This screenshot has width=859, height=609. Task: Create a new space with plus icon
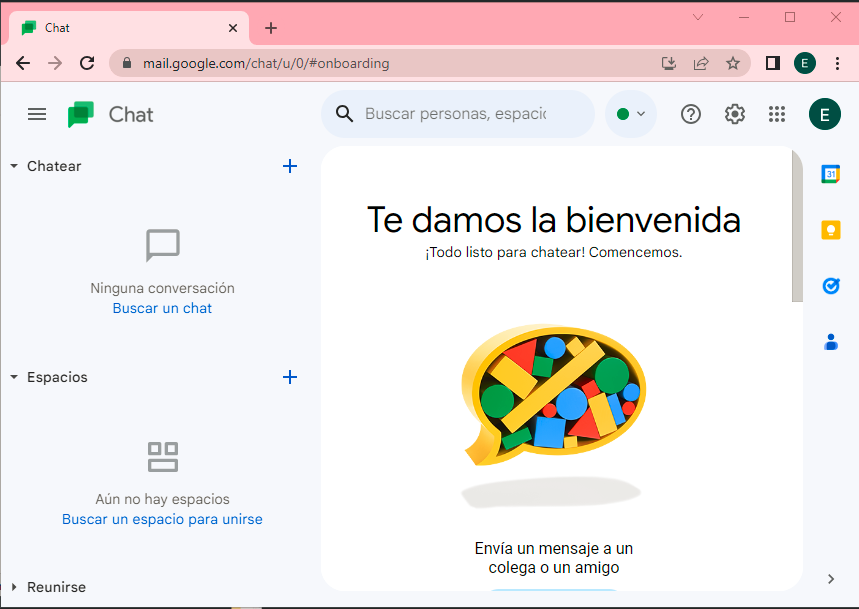click(290, 377)
